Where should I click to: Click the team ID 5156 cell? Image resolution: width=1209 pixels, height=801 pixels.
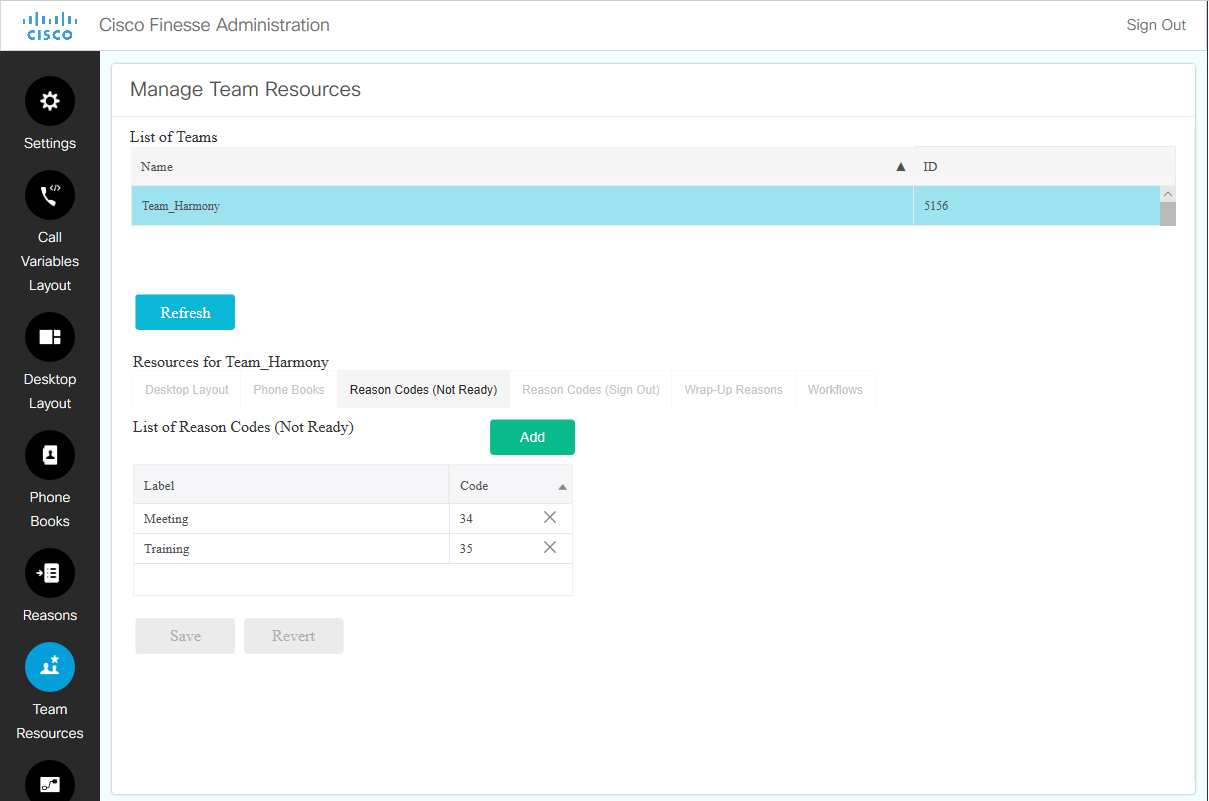click(1036, 206)
